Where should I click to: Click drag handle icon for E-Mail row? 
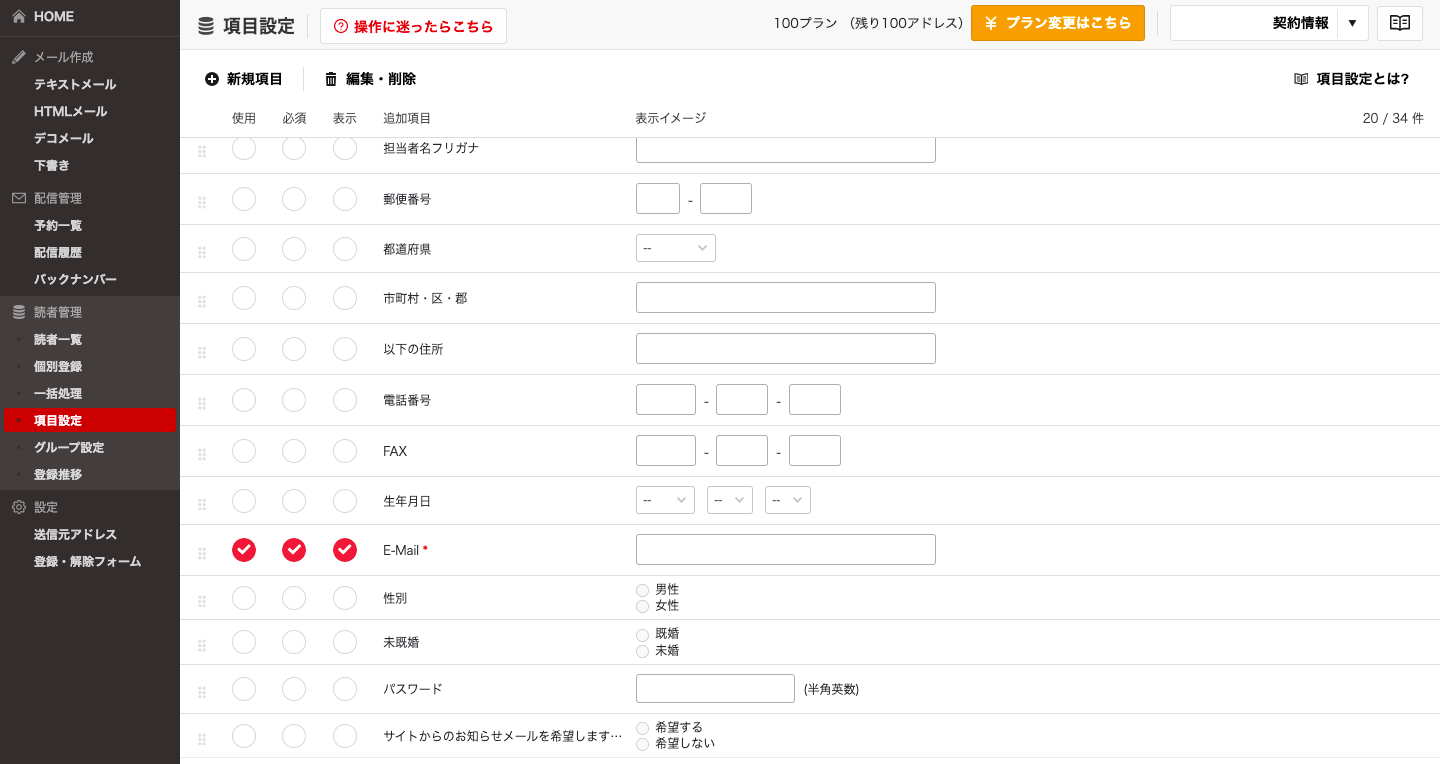[202, 553]
